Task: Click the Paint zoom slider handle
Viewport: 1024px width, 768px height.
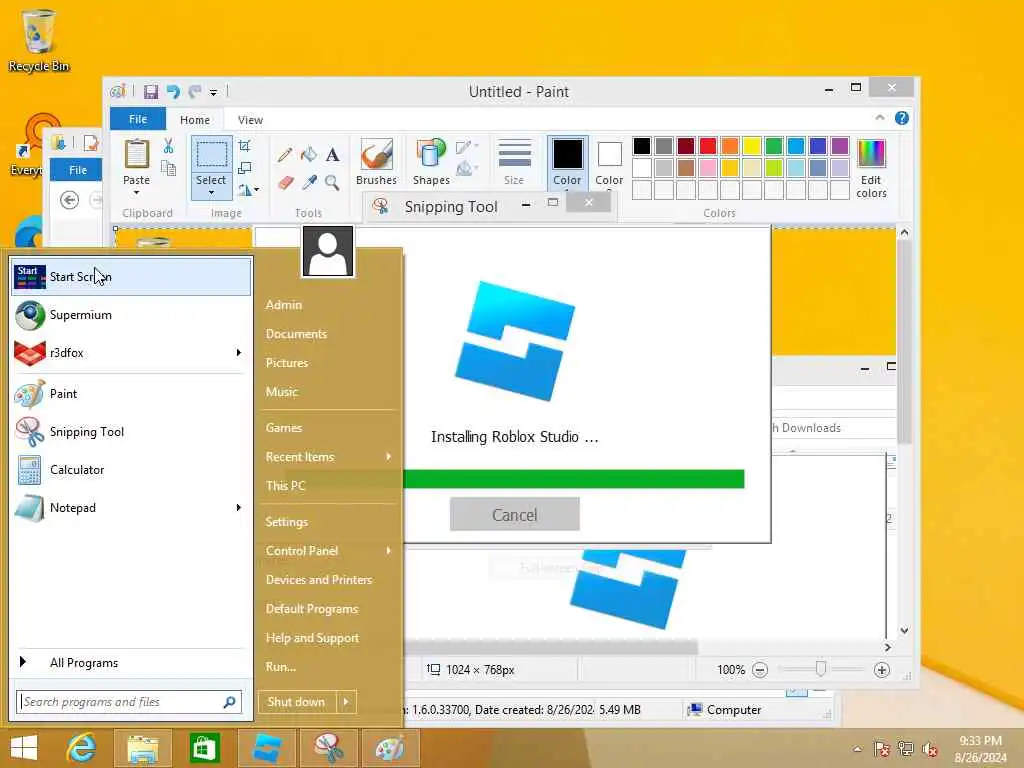Action: (821, 669)
